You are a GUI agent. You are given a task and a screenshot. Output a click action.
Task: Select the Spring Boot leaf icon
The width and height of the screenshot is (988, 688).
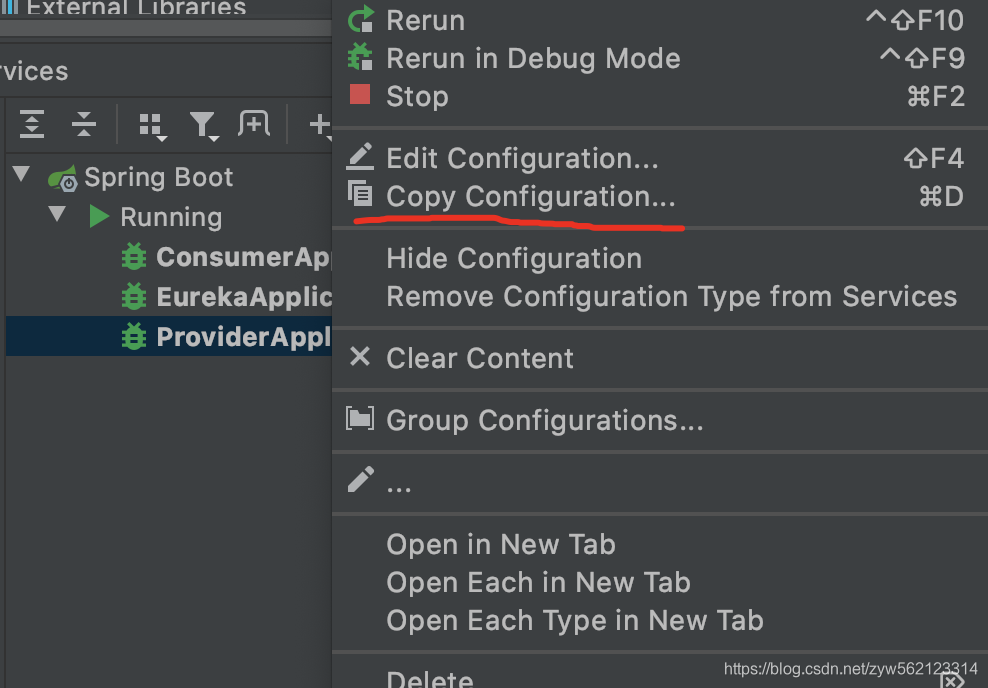coord(63,178)
